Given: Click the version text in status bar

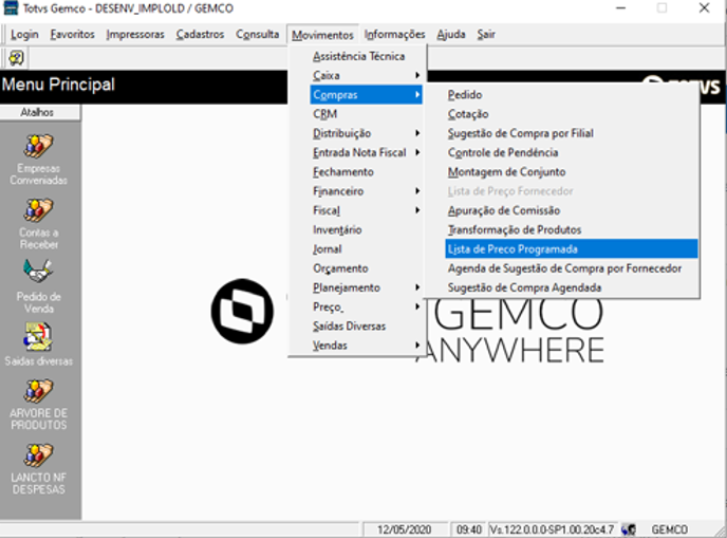Looking at the screenshot, I should [552, 529].
